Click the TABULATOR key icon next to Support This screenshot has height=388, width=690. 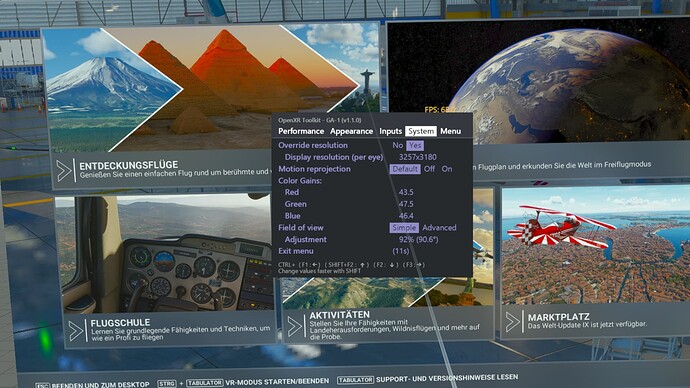[355, 380]
